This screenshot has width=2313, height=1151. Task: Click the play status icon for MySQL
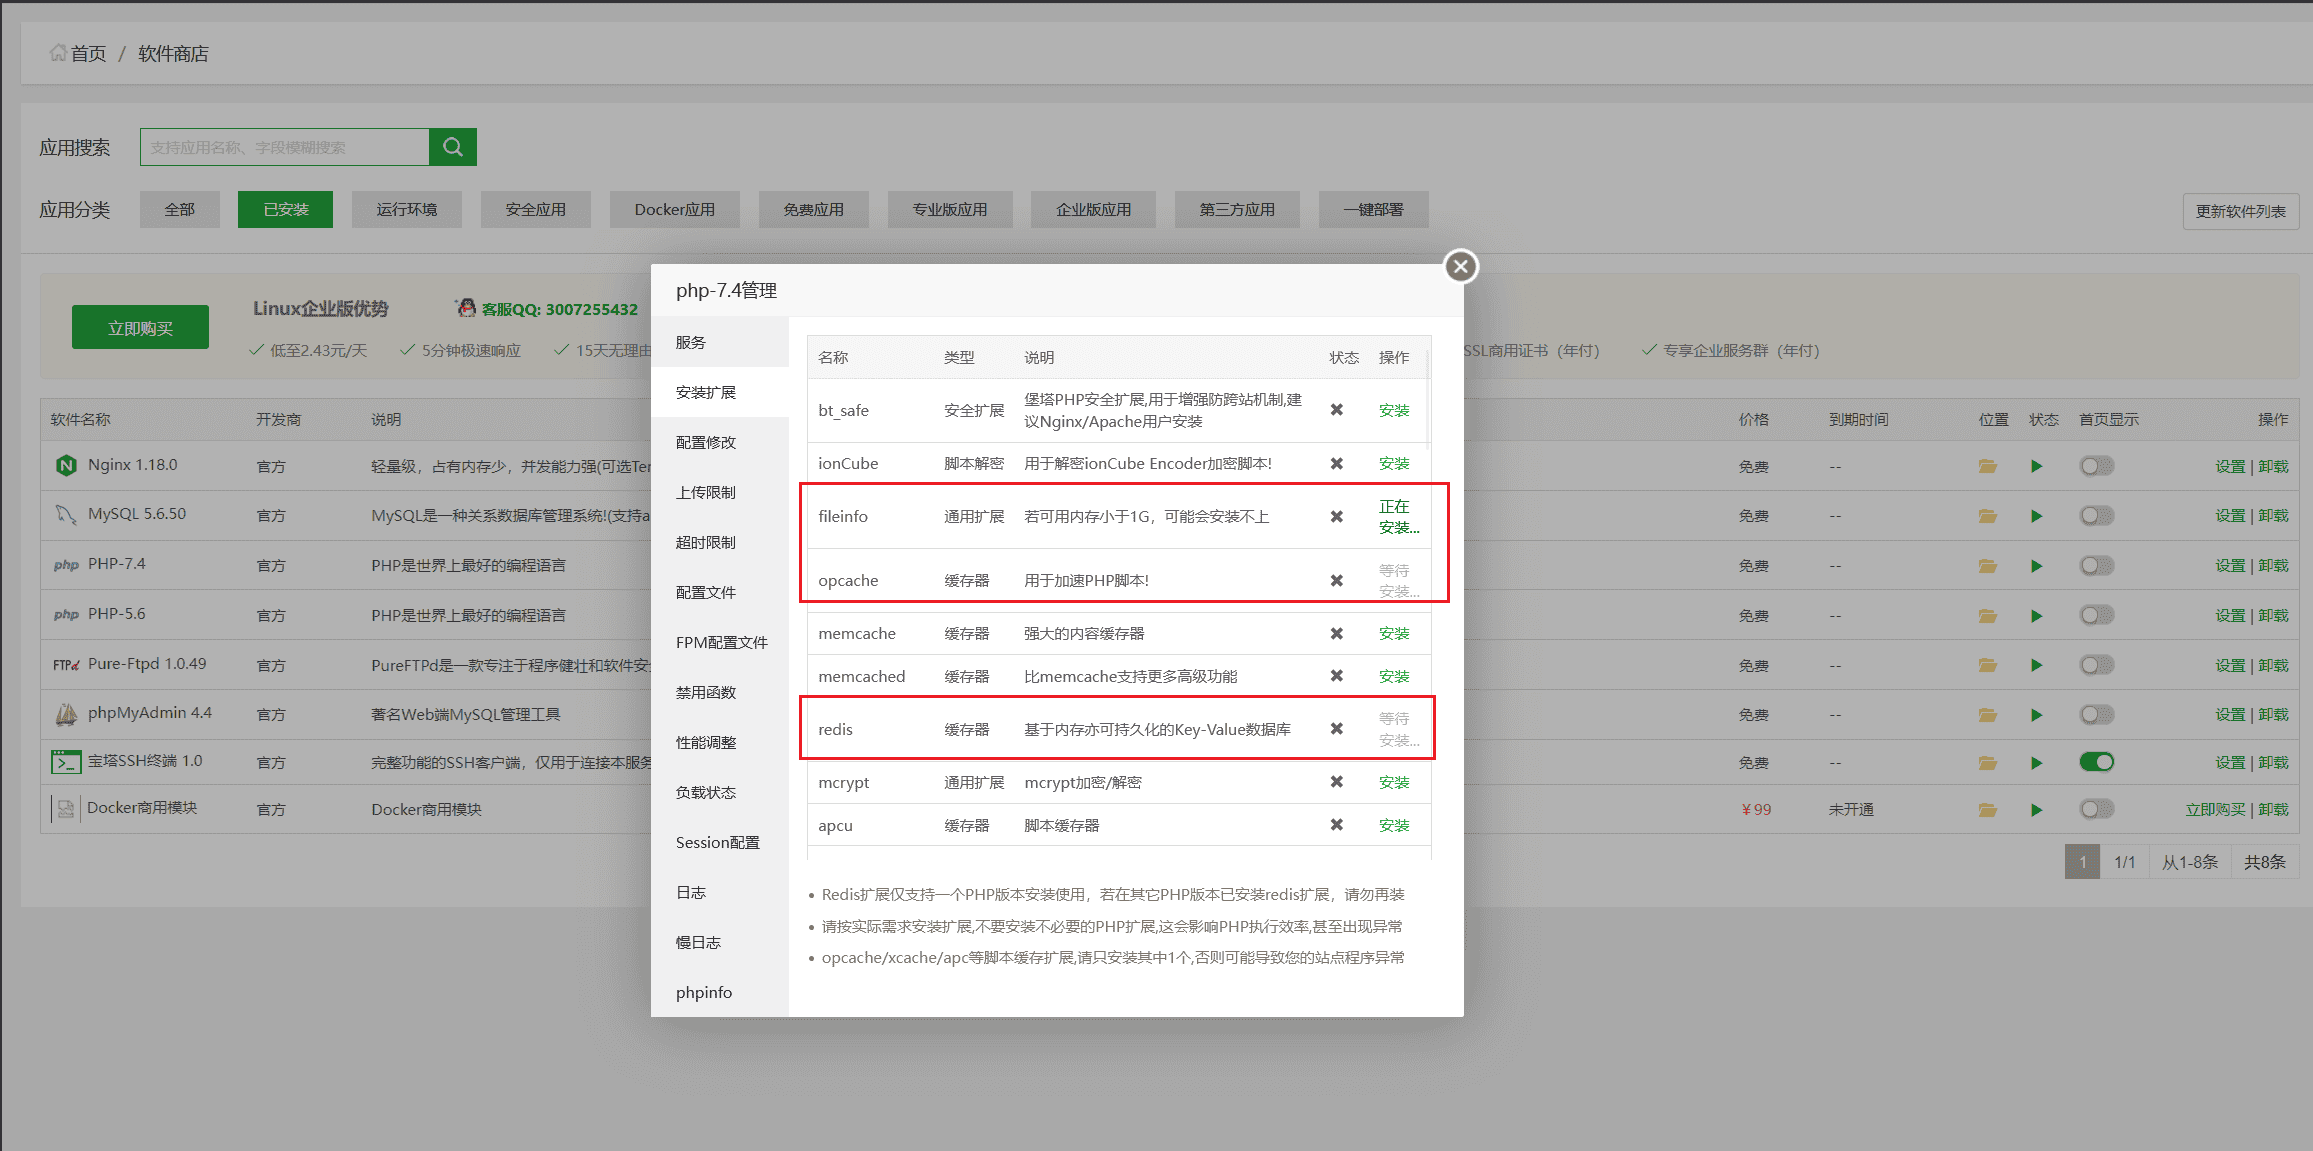2037,515
